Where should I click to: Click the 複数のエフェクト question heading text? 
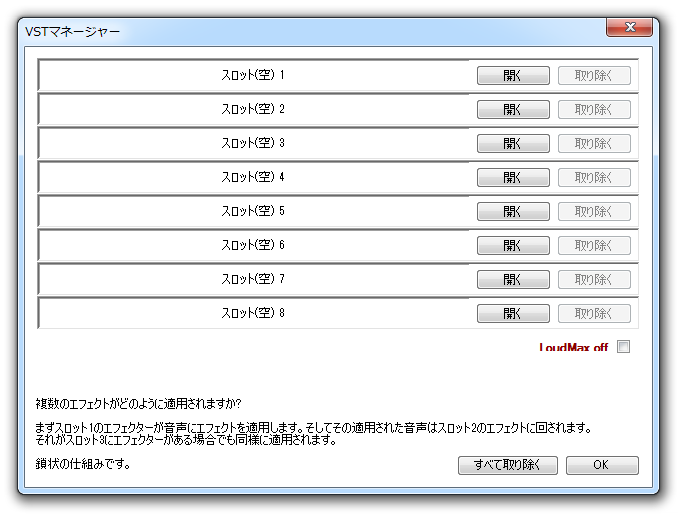138,404
